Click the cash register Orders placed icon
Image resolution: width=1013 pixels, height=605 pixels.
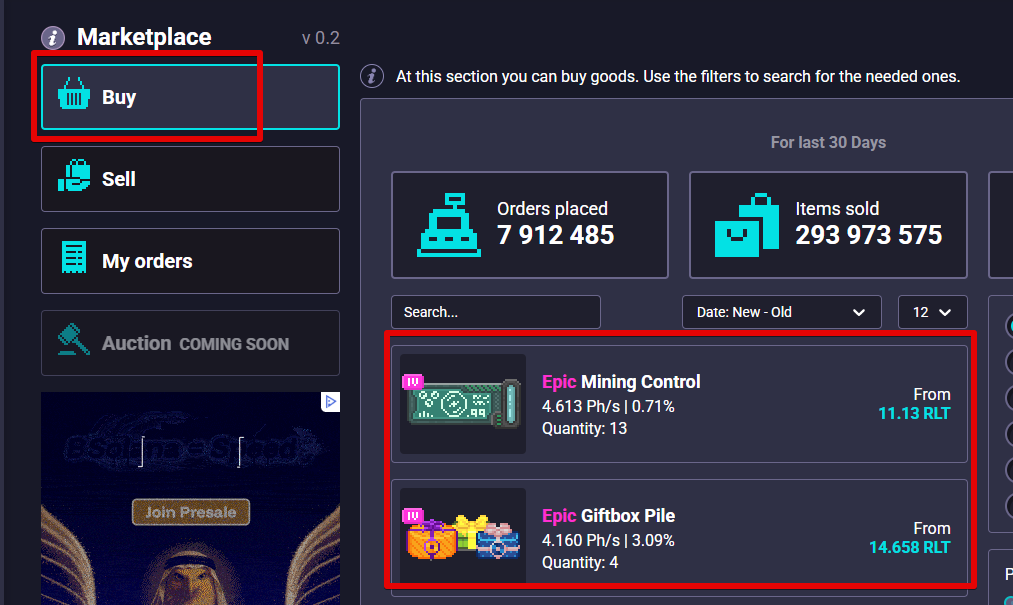click(449, 225)
